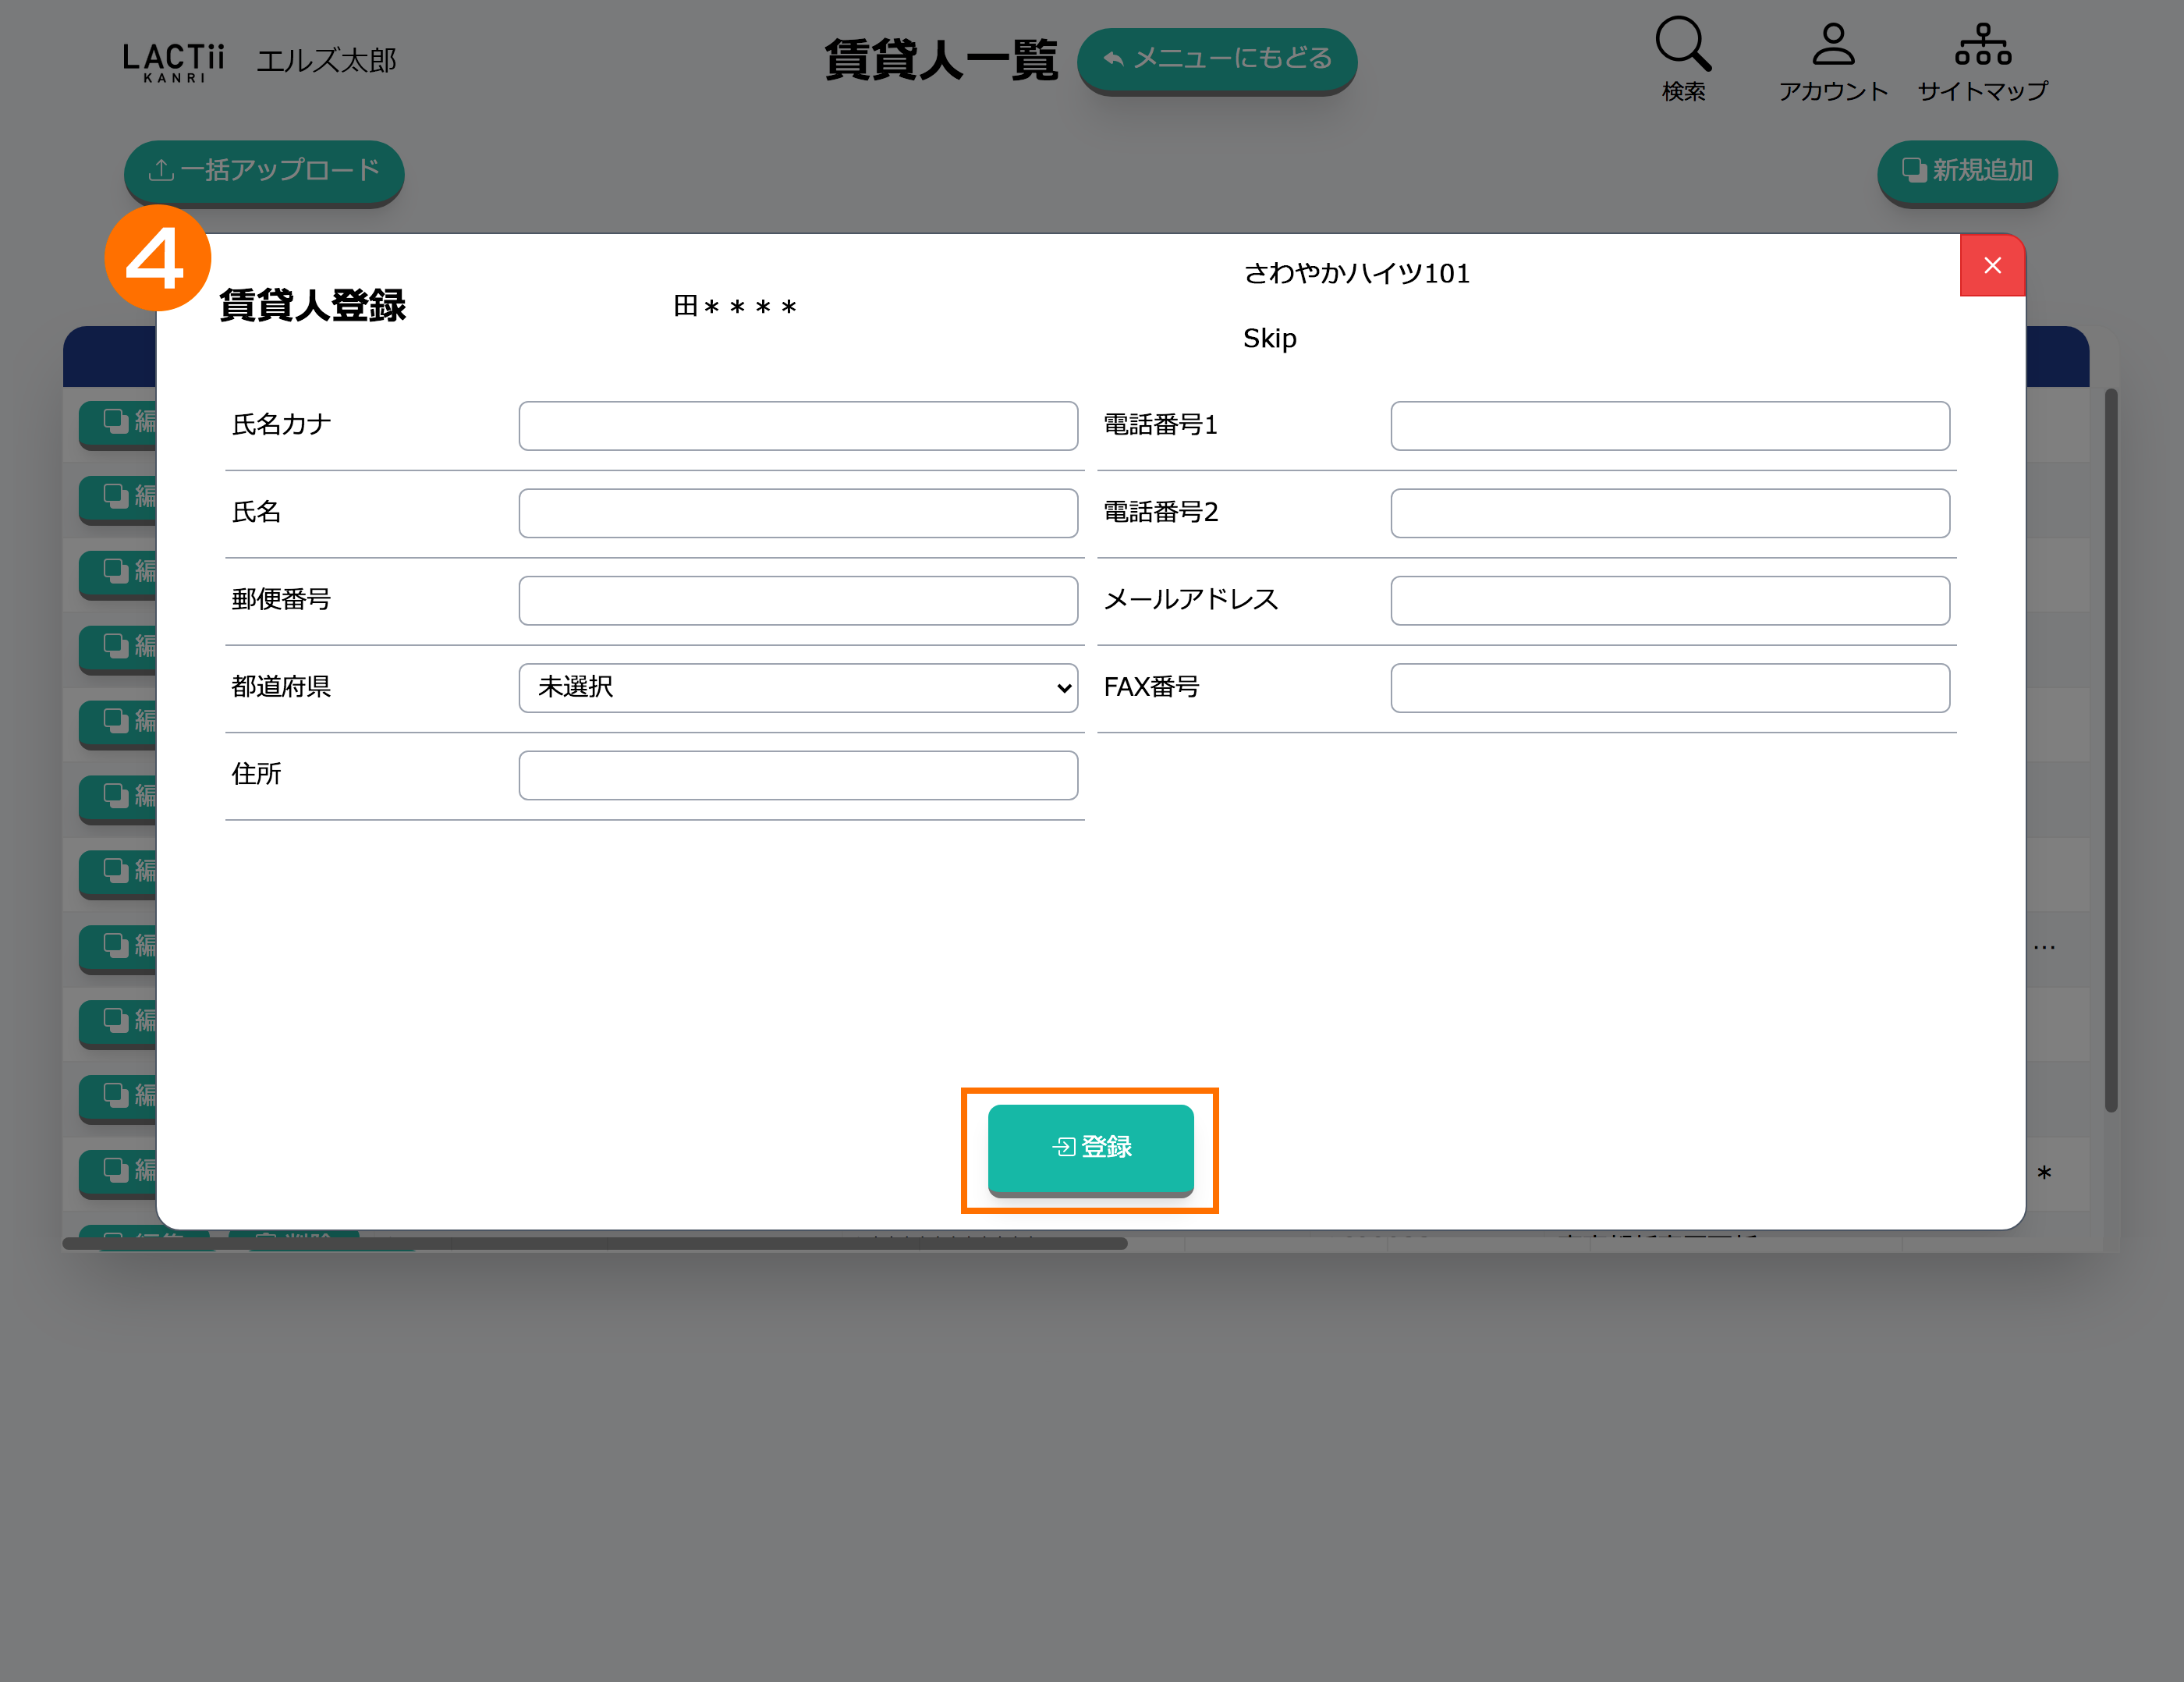
Task: Focus the 氏名カナ input field
Action: pyautogui.click(x=797, y=425)
